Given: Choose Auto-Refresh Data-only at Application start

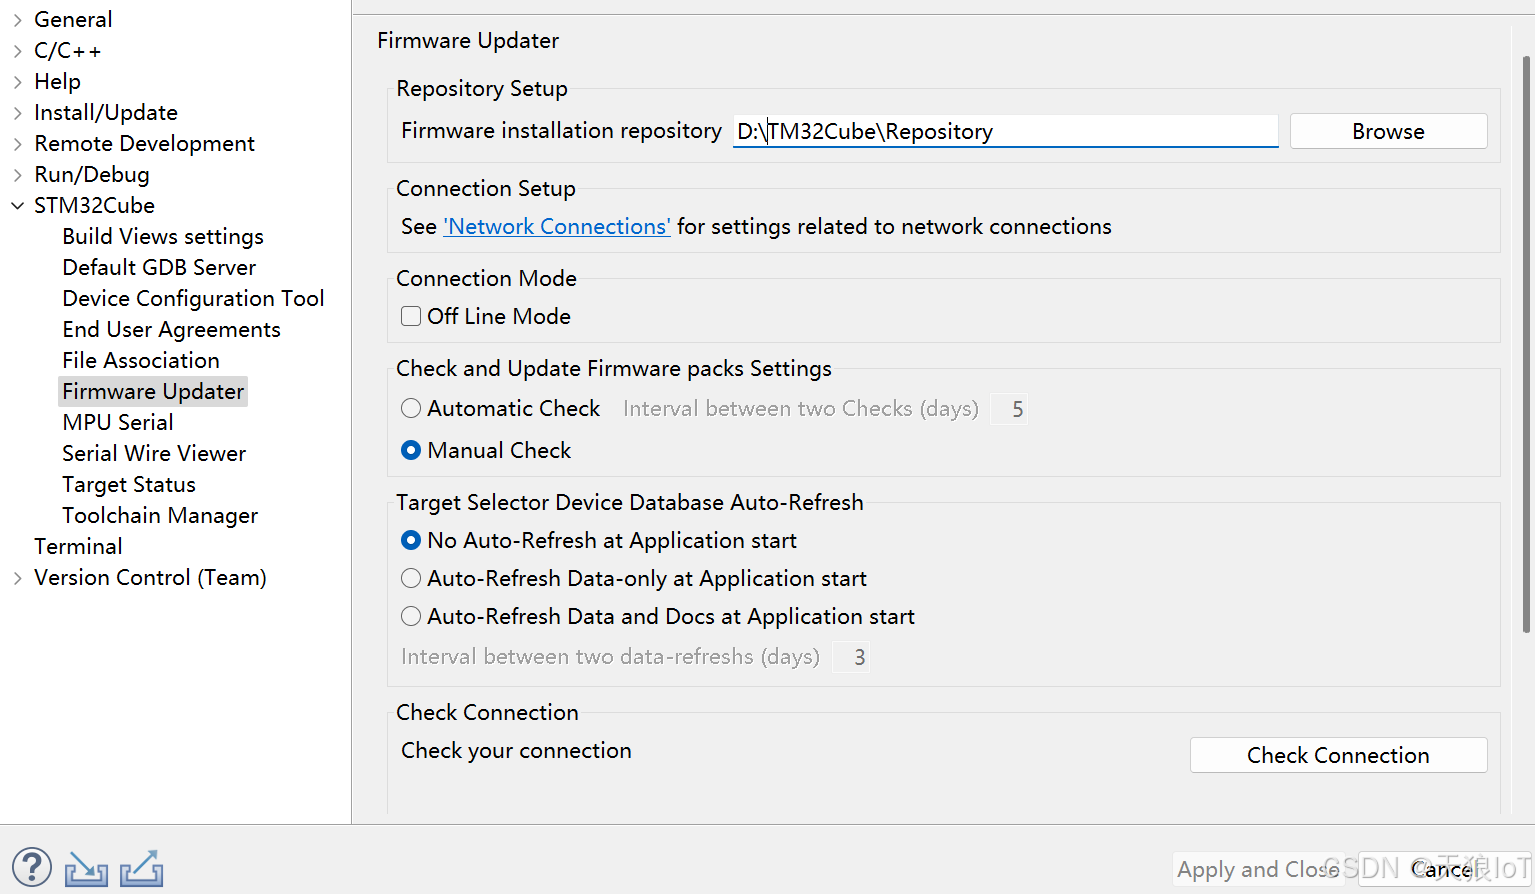Looking at the screenshot, I should 411,578.
